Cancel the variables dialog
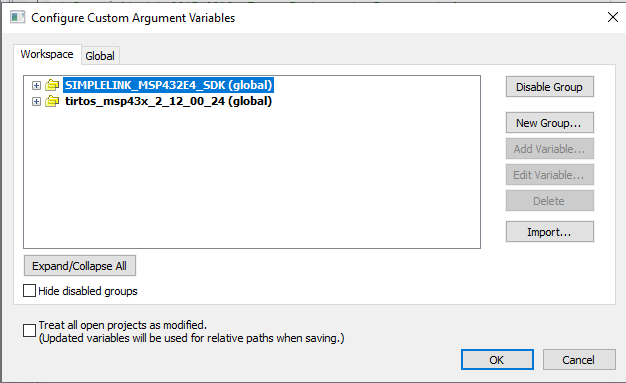Image resolution: width=626 pixels, height=383 pixels. pyautogui.click(x=579, y=360)
